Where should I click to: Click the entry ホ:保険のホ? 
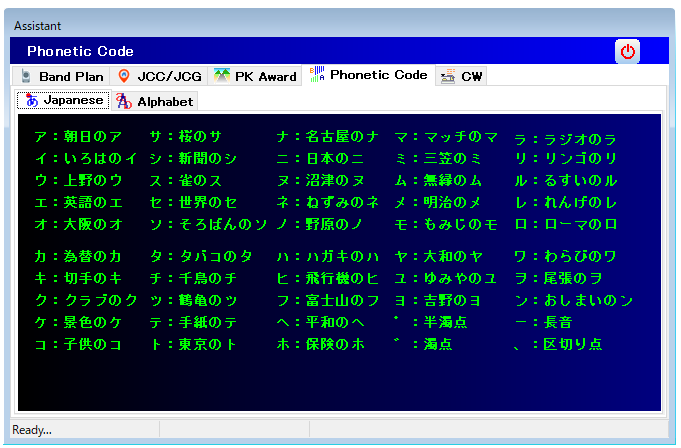pos(320,345)
